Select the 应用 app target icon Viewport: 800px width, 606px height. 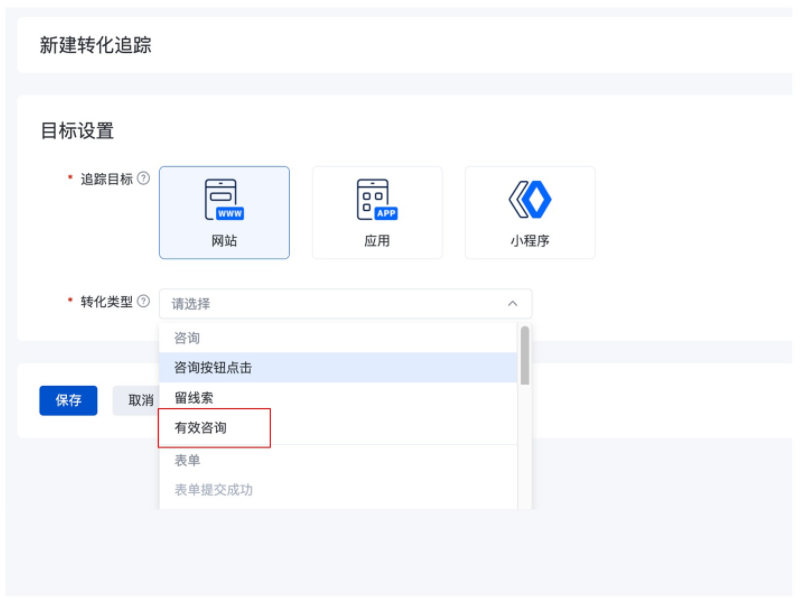point(377,212)
